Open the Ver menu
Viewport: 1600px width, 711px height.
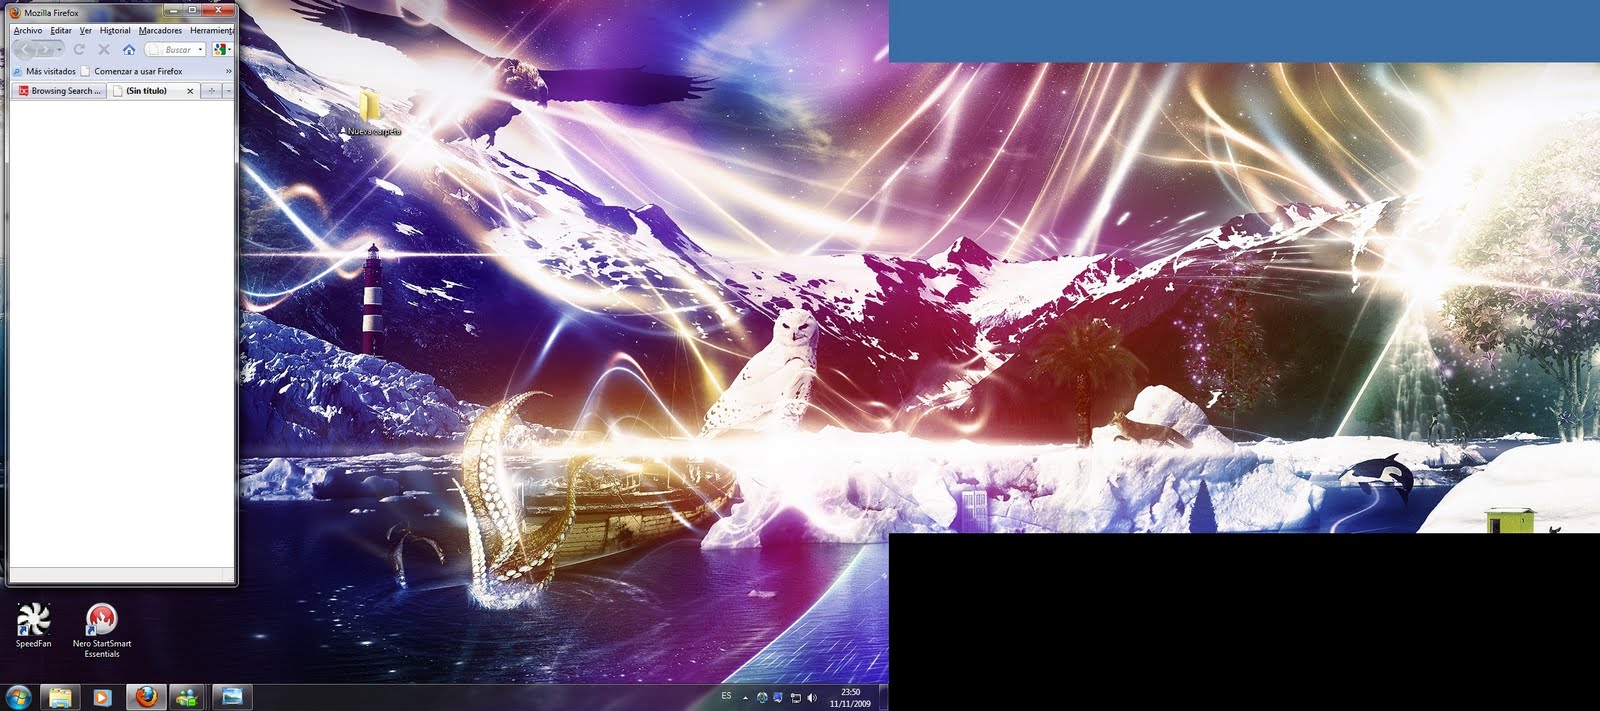point(86,31)
